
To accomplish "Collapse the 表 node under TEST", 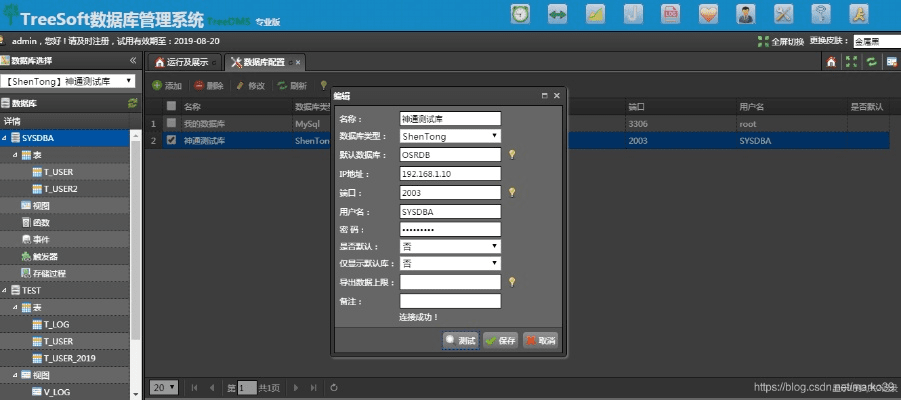I will [15, 307].
